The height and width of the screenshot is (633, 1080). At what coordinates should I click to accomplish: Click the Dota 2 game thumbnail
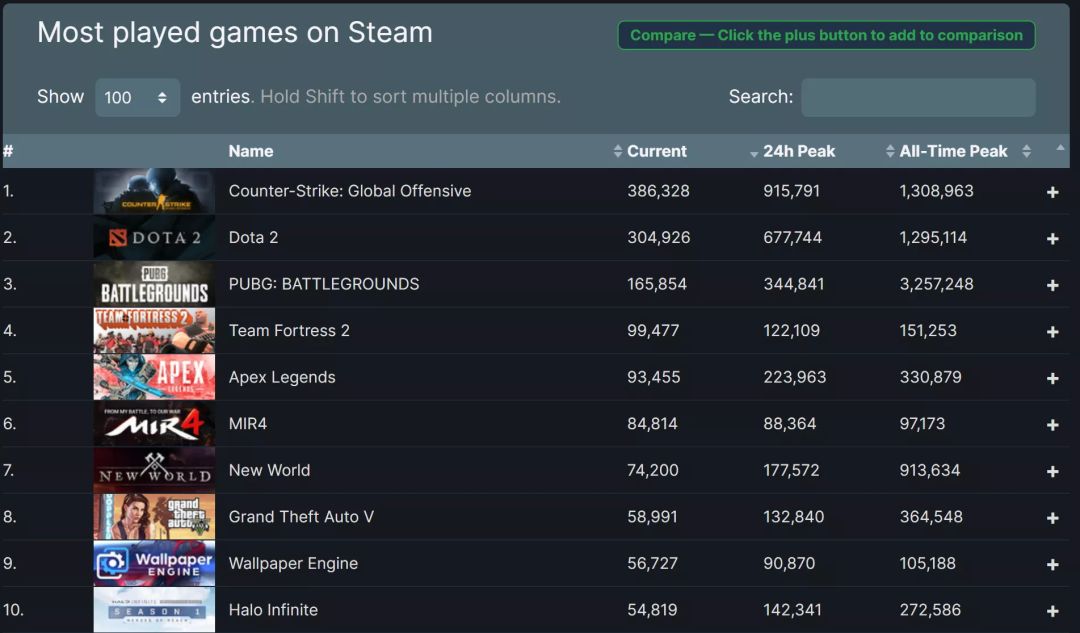point(154,238)
